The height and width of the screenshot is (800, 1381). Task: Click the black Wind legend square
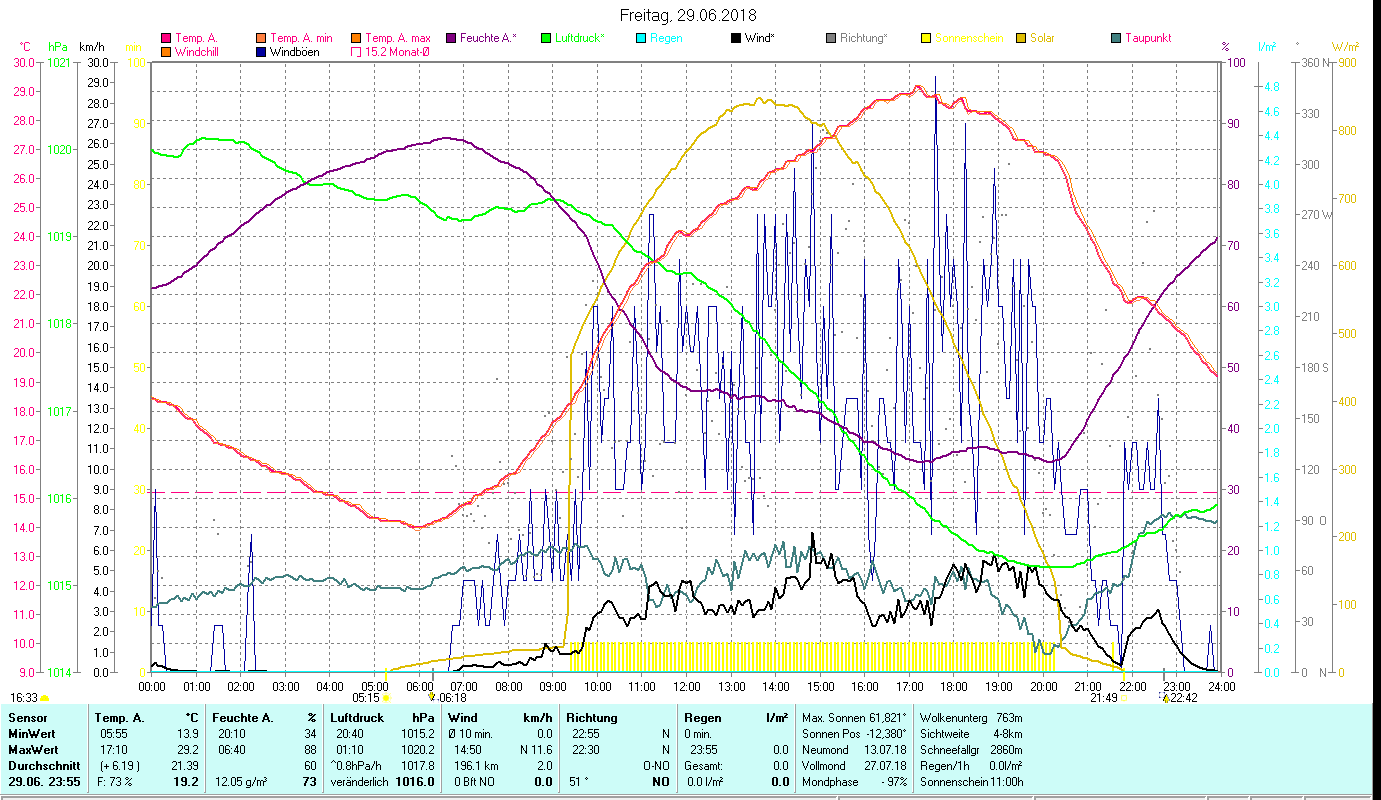[737, 38]
